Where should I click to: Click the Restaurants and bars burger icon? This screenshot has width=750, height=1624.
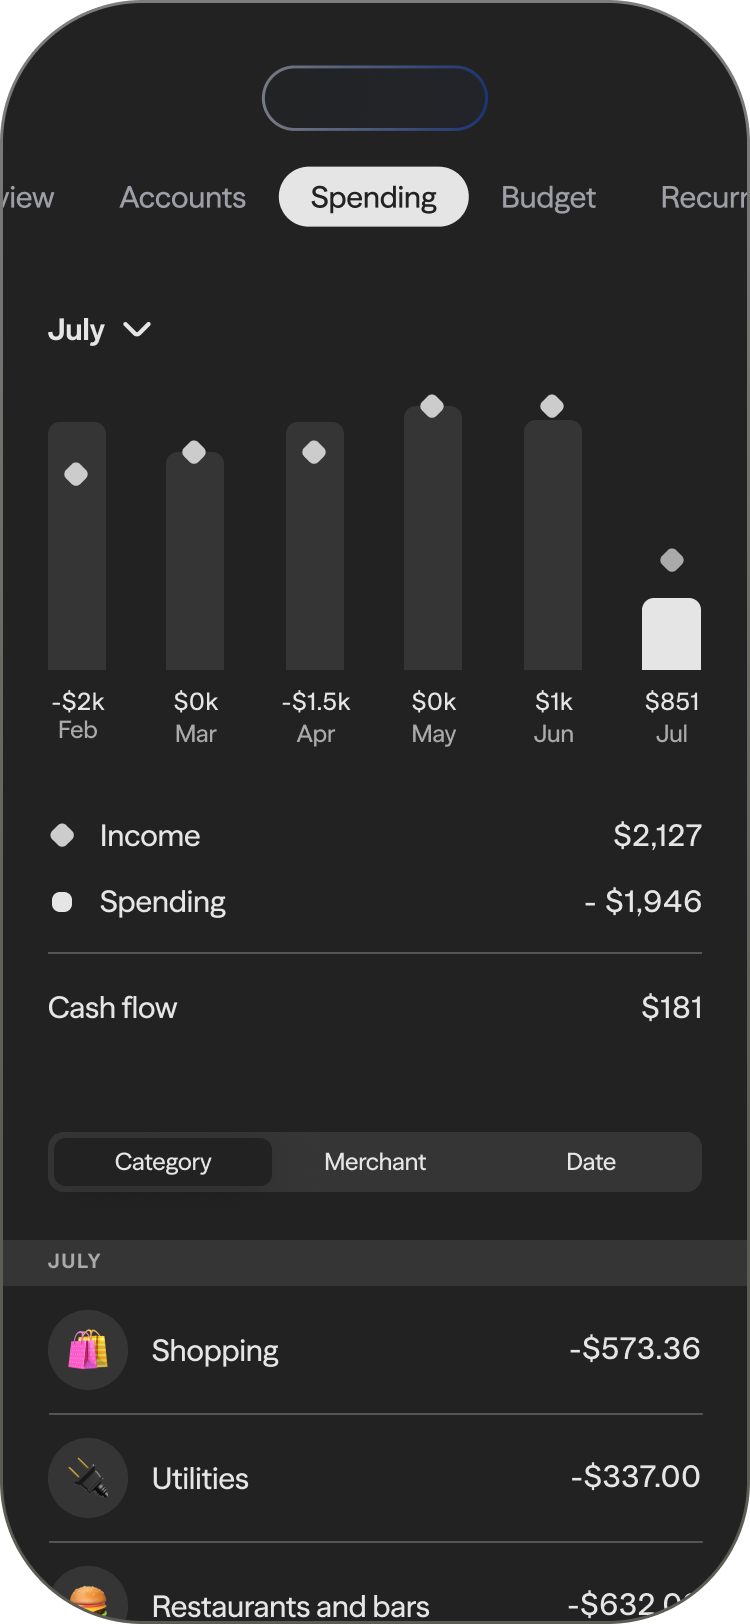pyautogui.click(x=88, y=1598)
